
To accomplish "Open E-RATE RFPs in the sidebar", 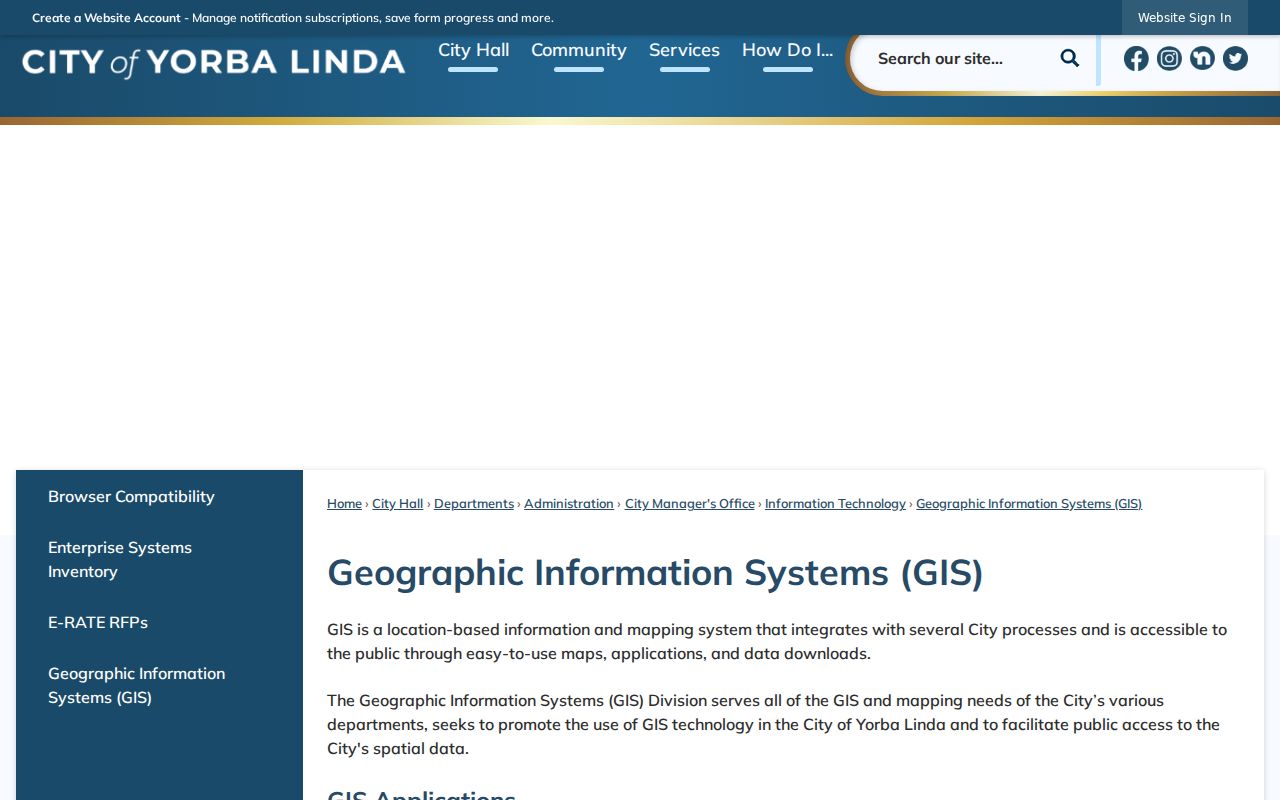I will tap(98, 622).
